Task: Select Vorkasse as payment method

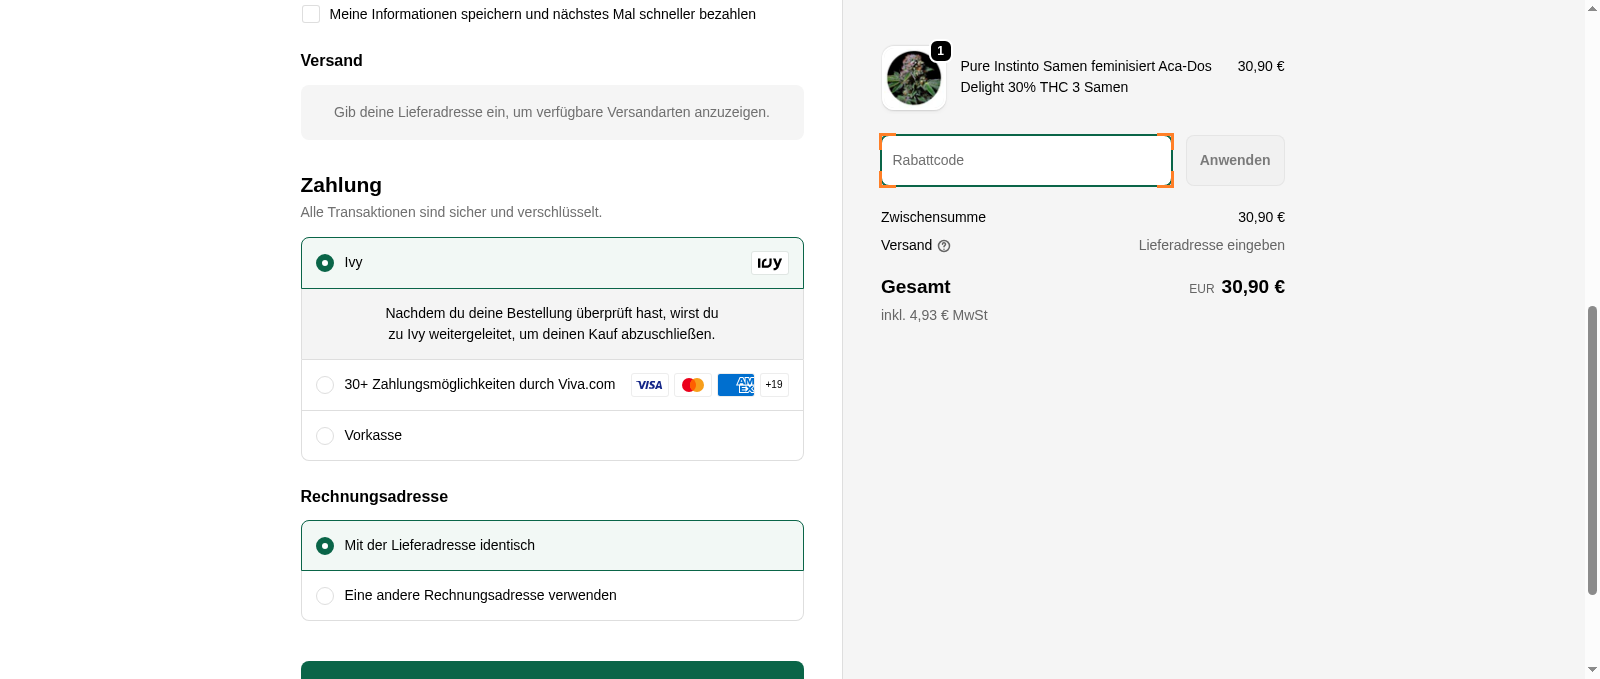Action: point(324,435)
